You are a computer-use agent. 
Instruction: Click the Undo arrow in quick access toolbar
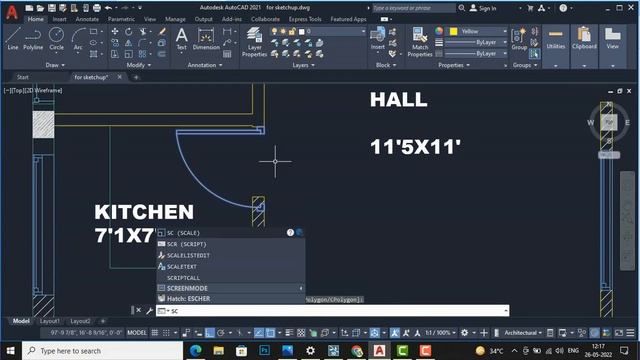coord(109,8)
